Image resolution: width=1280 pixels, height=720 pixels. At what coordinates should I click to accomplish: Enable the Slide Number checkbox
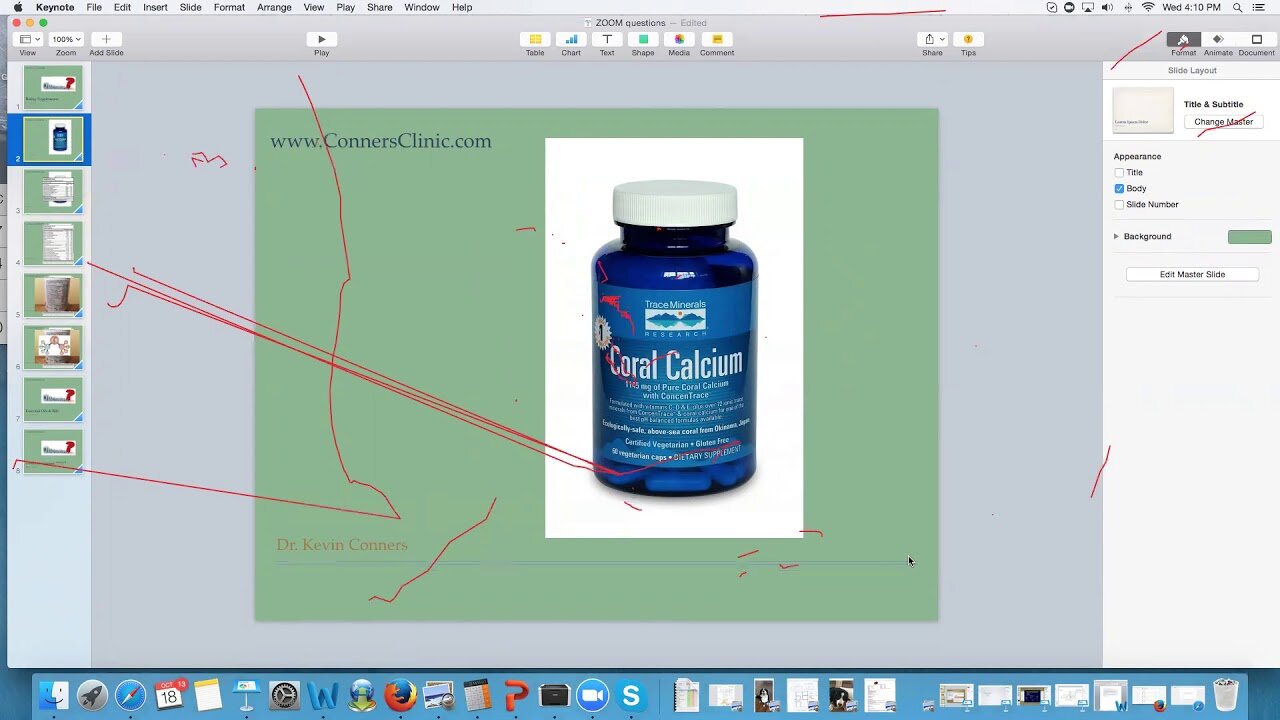coord(1119,204)
